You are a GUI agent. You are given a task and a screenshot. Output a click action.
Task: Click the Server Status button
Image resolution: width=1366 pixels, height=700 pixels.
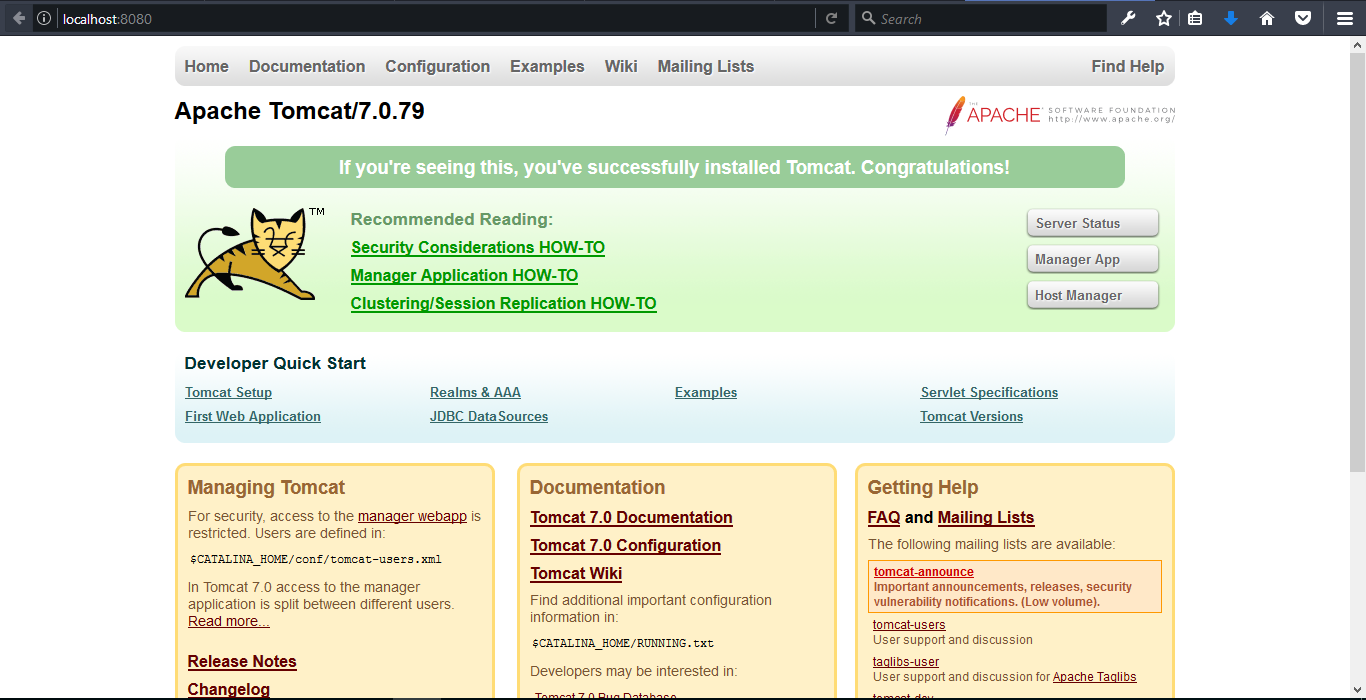1093,223
